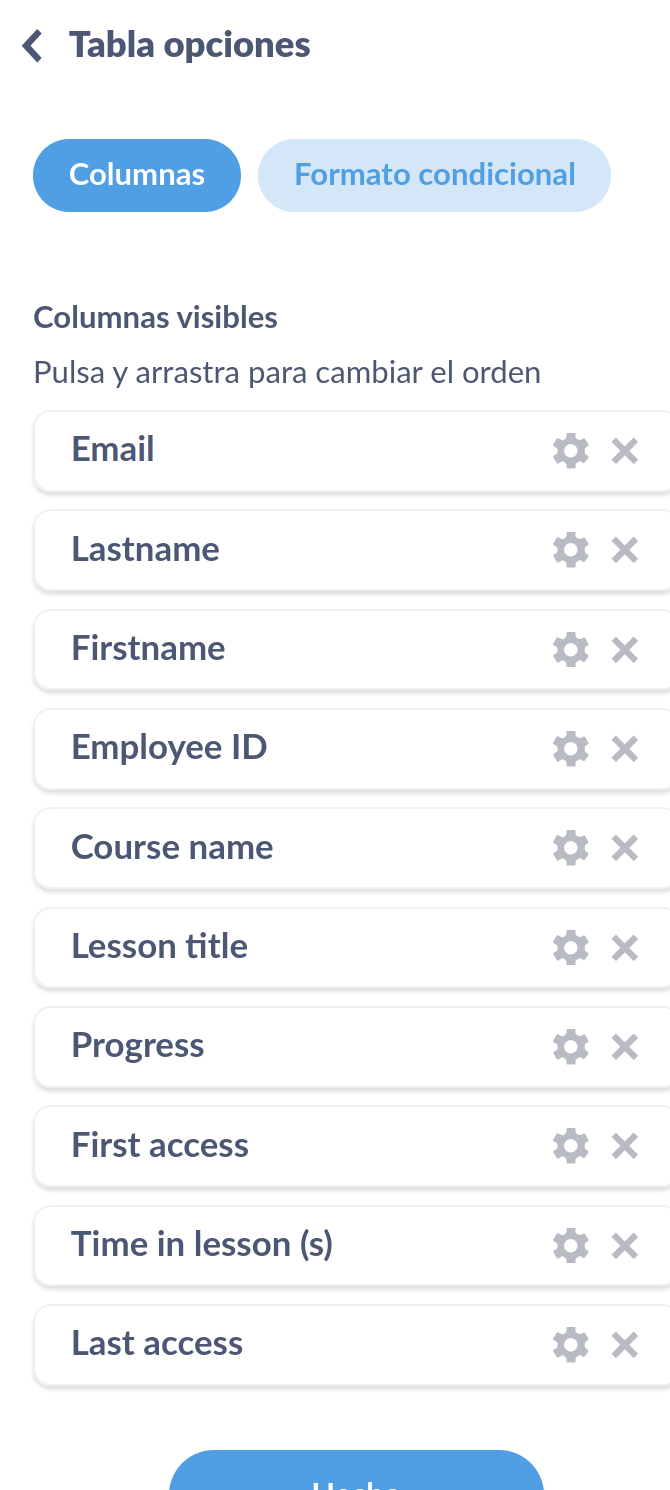Switch to the Columnas tab
670x1490 pixels.
[136, 175]
